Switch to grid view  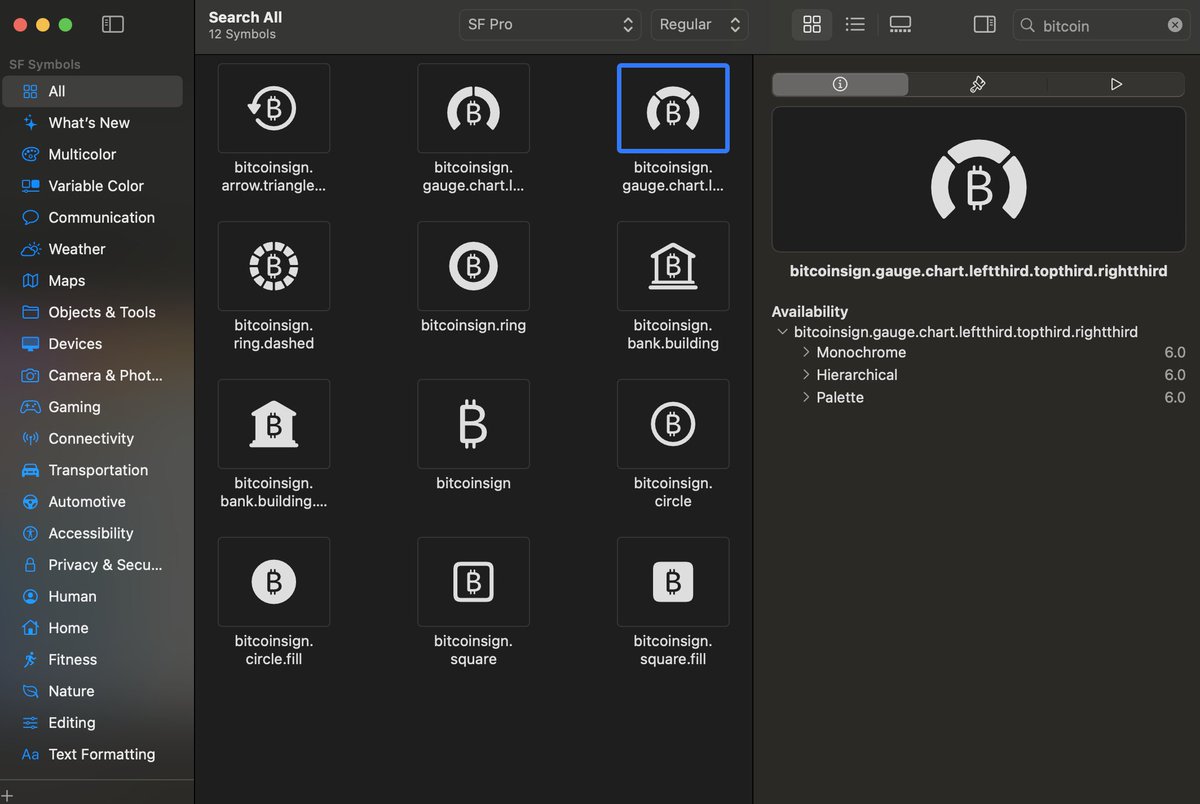[812, 25]
